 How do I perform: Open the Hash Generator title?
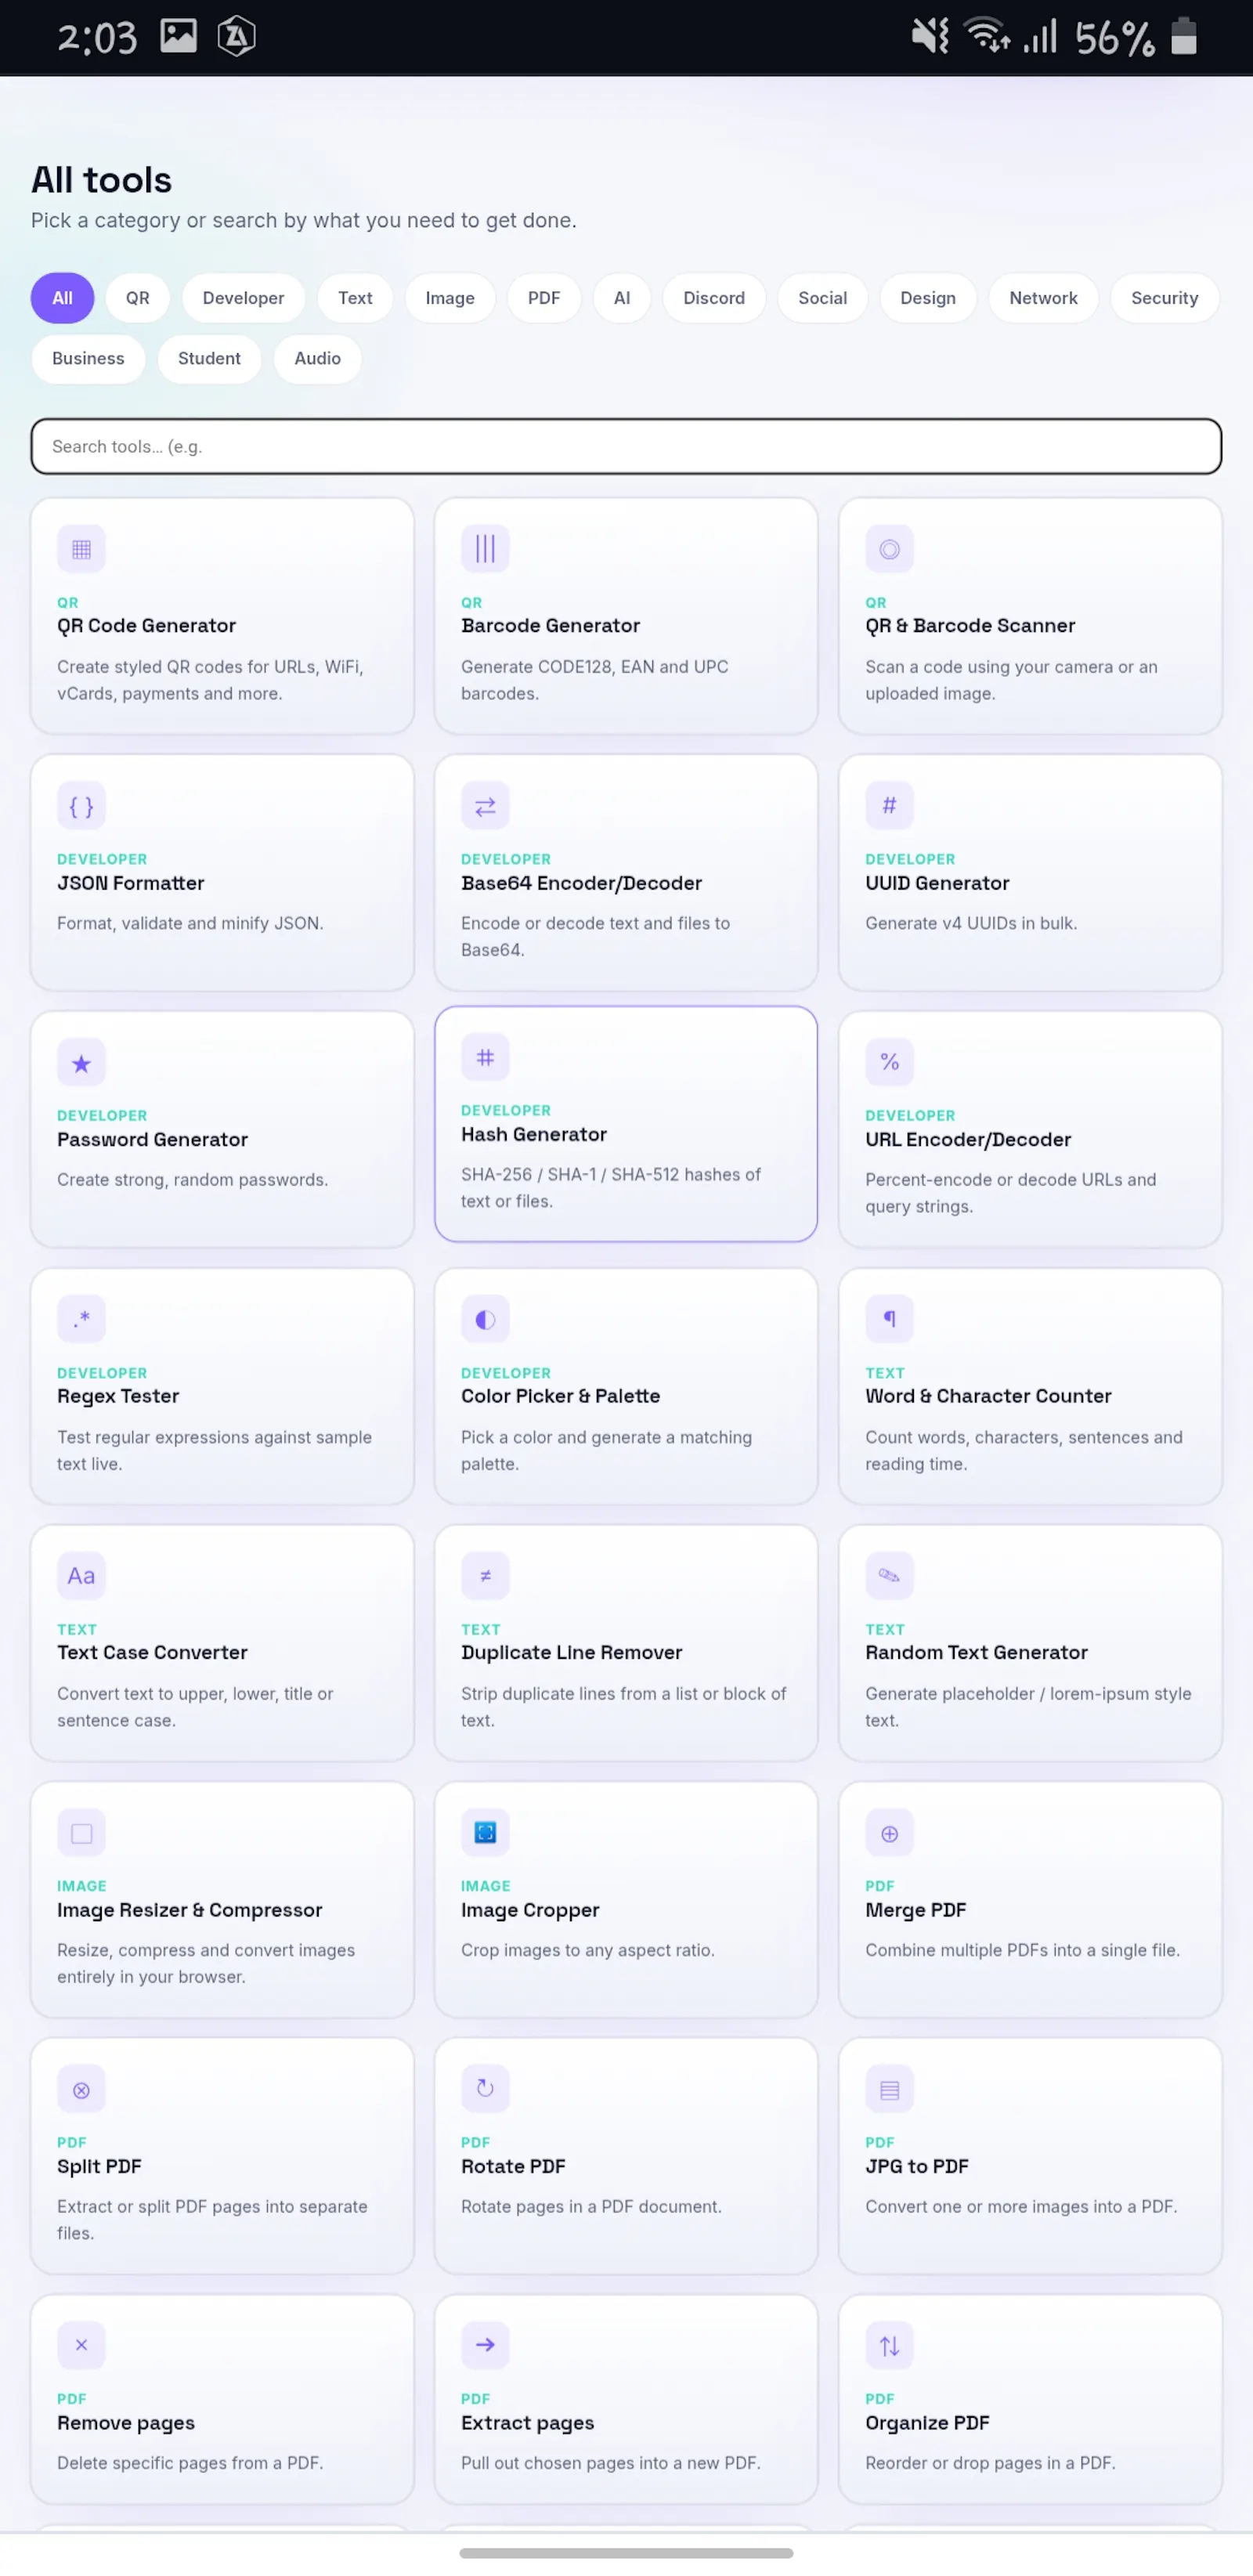pyautogui.click(x=534, y=1134)
